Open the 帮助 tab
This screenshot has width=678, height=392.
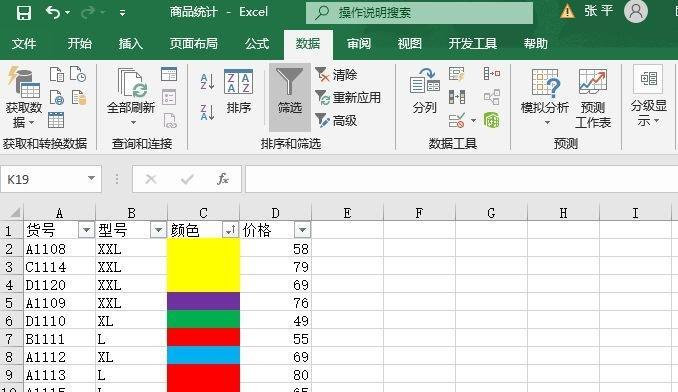(x=536, y=44)
